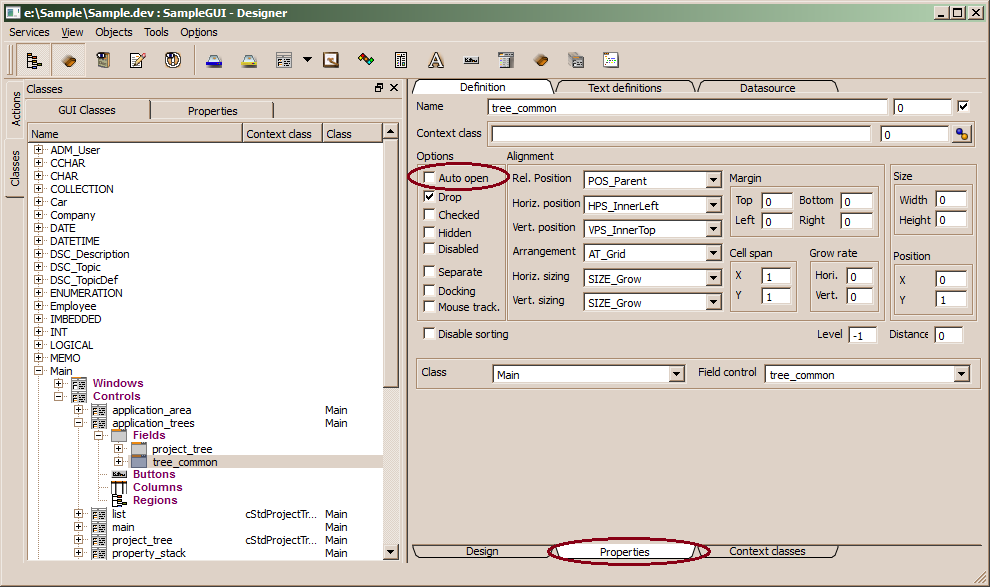The width and height of the screenshot is (990, 587).
Task: Click the yellow printer icon in the toolbar
Action: 249,60
